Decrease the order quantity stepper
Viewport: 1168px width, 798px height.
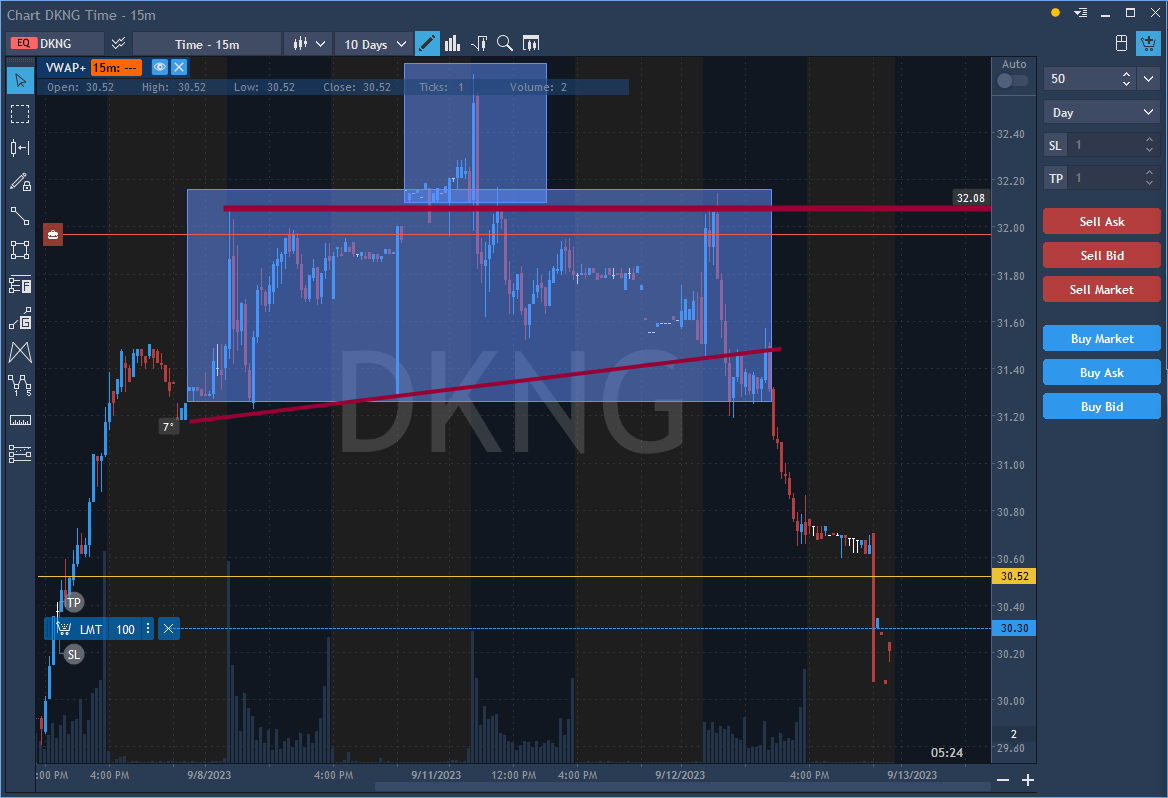pyautogui.click(x=1126, y=83)
